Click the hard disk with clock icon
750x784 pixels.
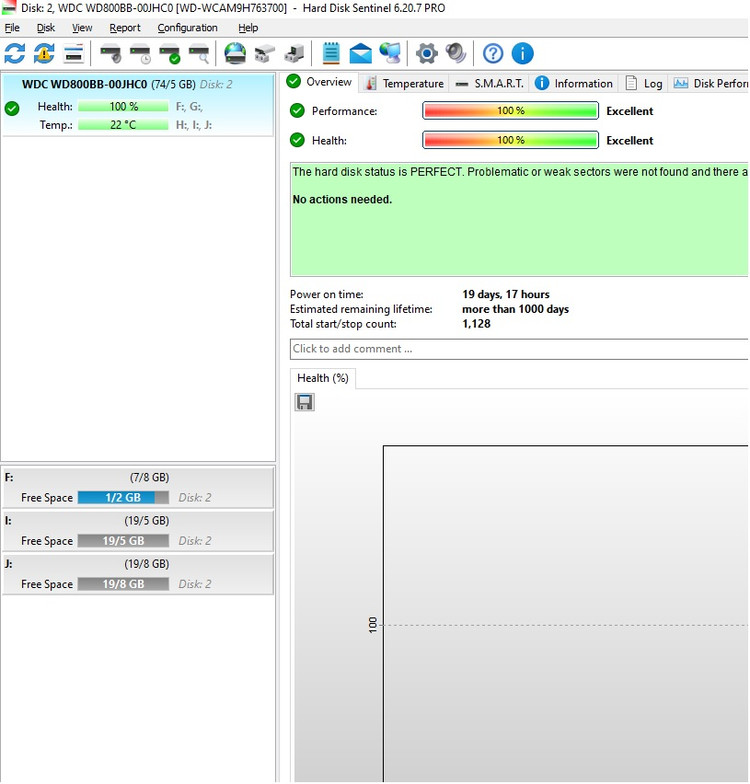point(140,54)
